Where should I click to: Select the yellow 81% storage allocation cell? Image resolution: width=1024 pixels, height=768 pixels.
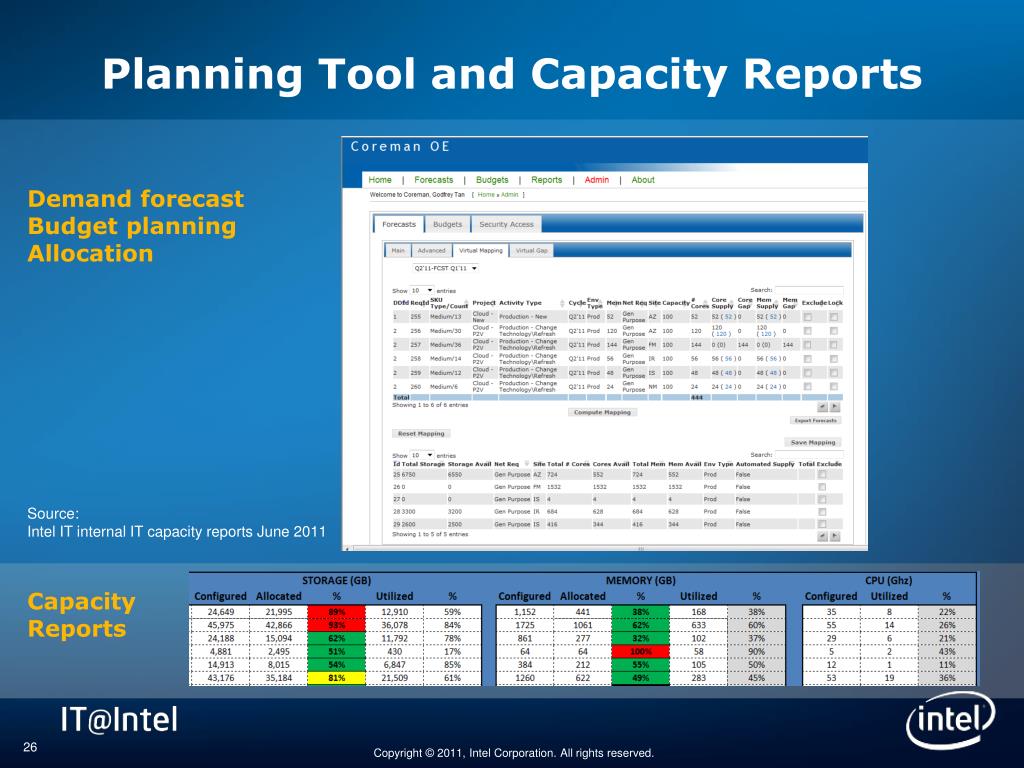[336, 678]
